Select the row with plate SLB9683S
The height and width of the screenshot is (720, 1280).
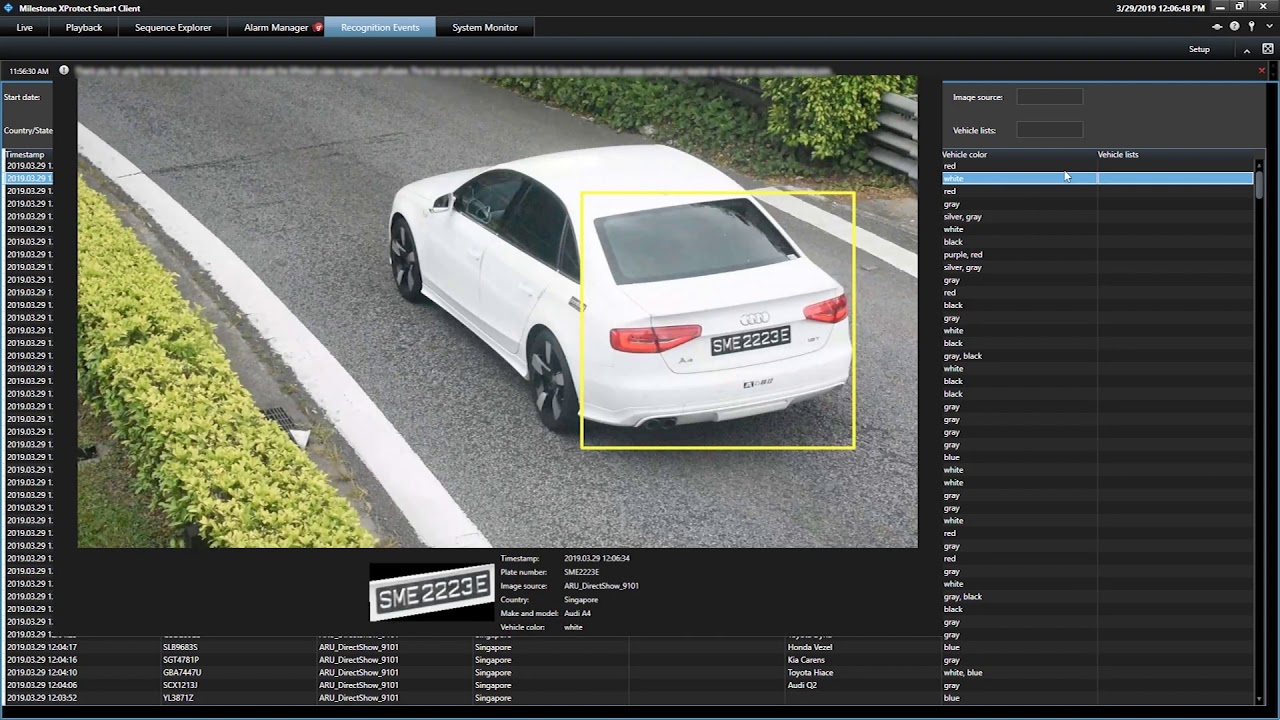[630, 647]
